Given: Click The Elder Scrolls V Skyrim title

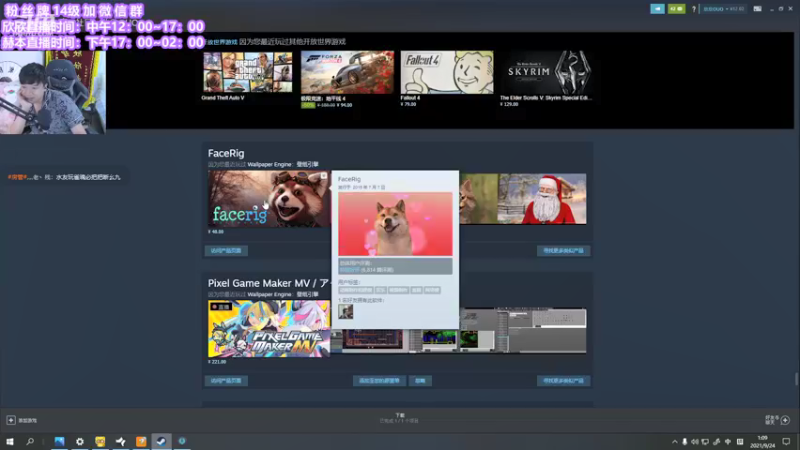Looking at the screenshot, I should point(546,97).
